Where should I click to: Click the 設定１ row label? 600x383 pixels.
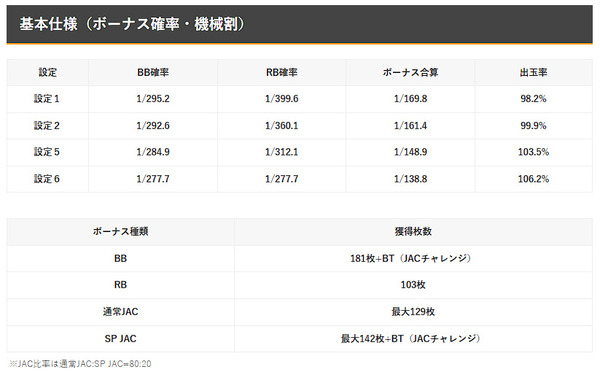pos(47,99)
